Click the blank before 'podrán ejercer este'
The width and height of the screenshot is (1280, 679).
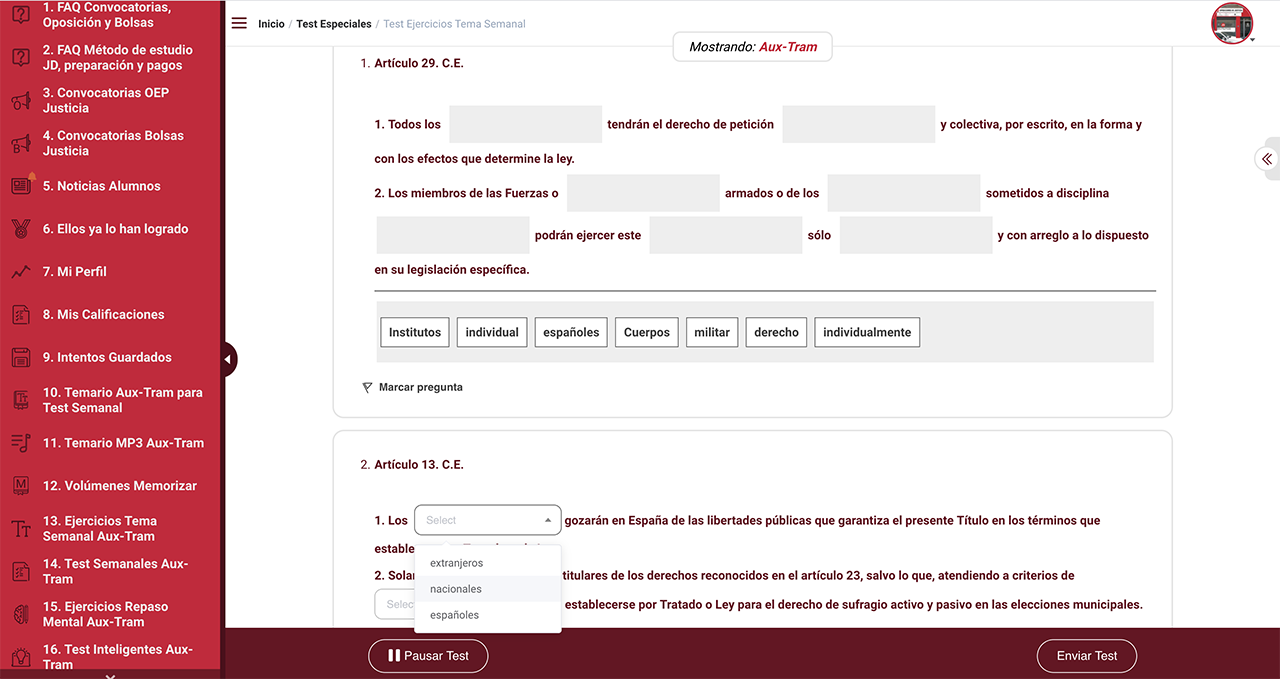tap(453, 235)
